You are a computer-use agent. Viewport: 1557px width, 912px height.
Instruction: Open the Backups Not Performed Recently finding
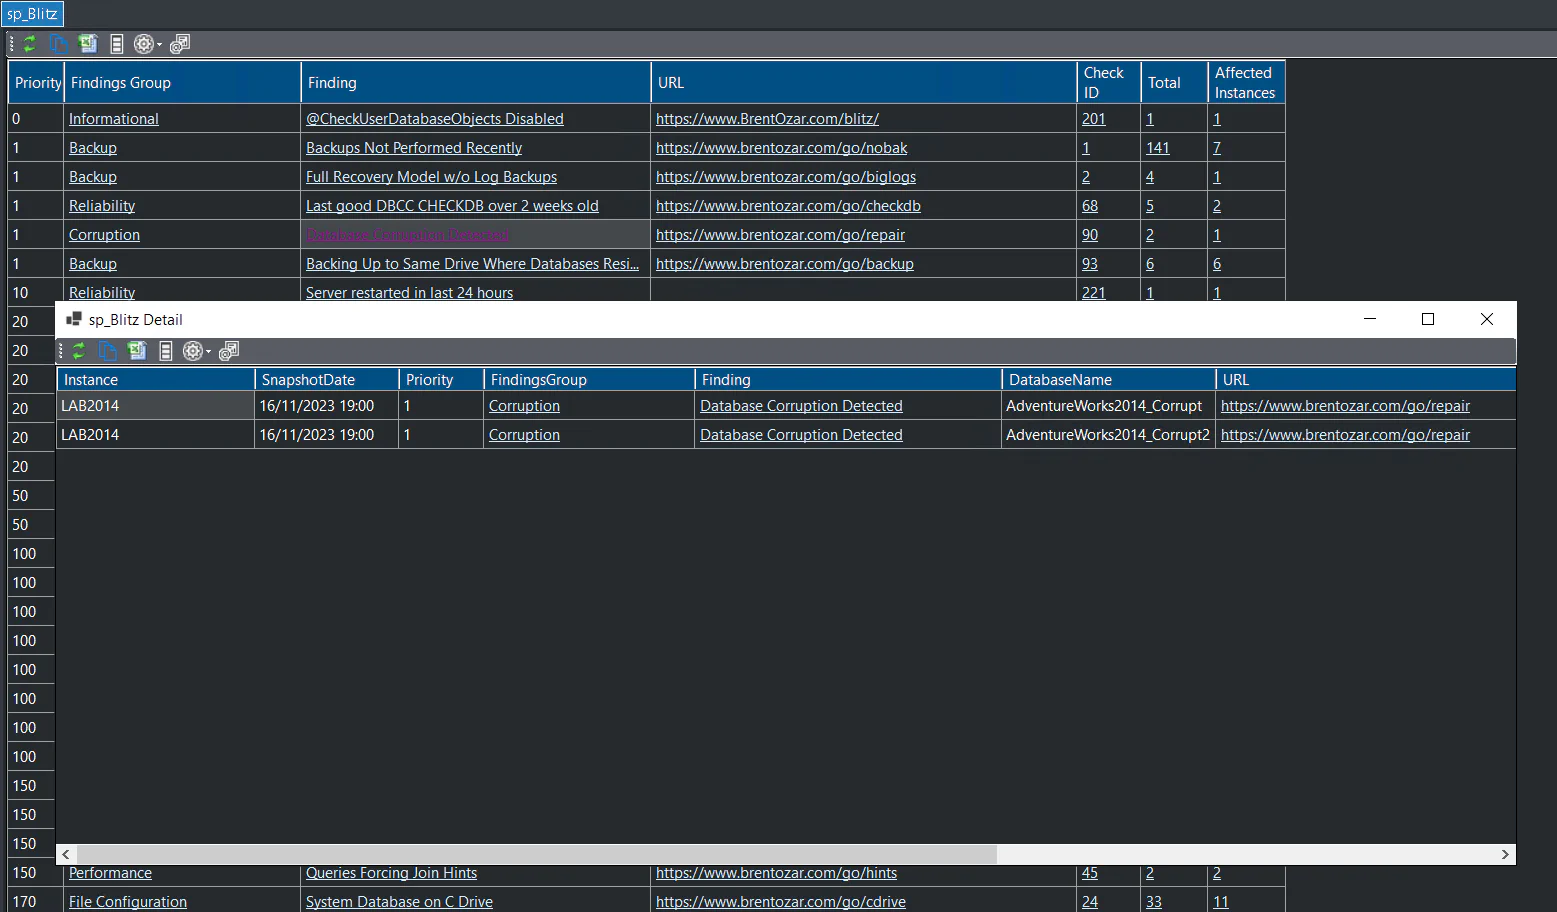[413, 148]
